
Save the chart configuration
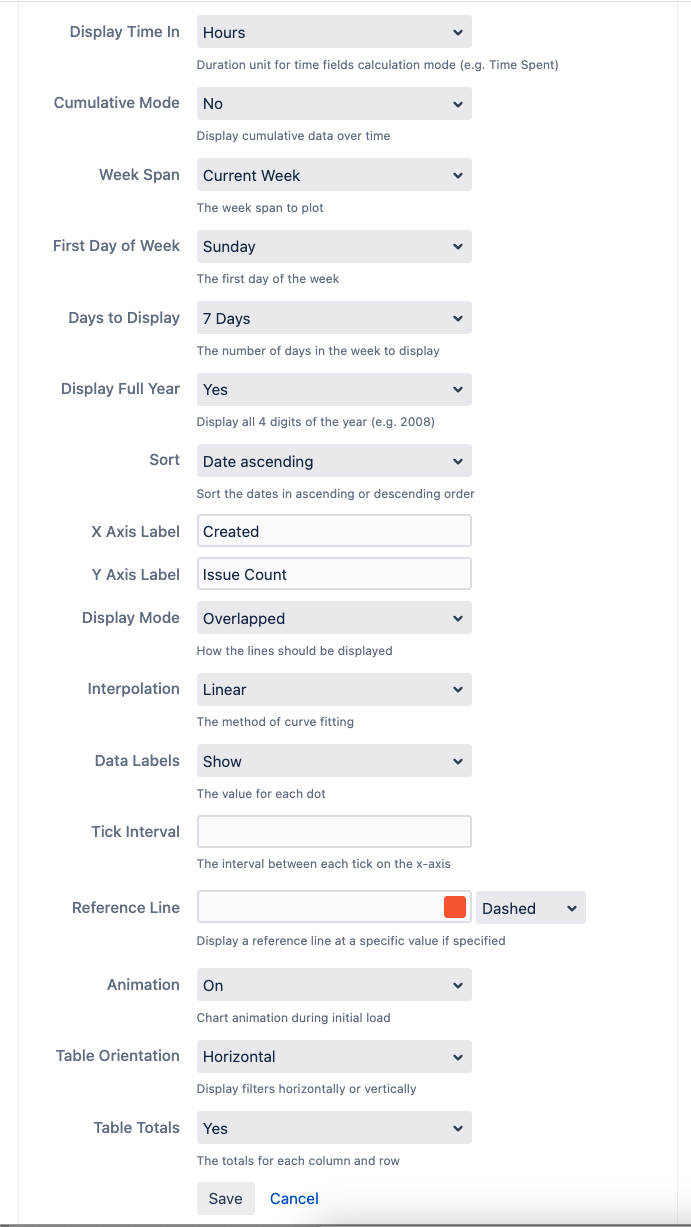[225, 1198]
